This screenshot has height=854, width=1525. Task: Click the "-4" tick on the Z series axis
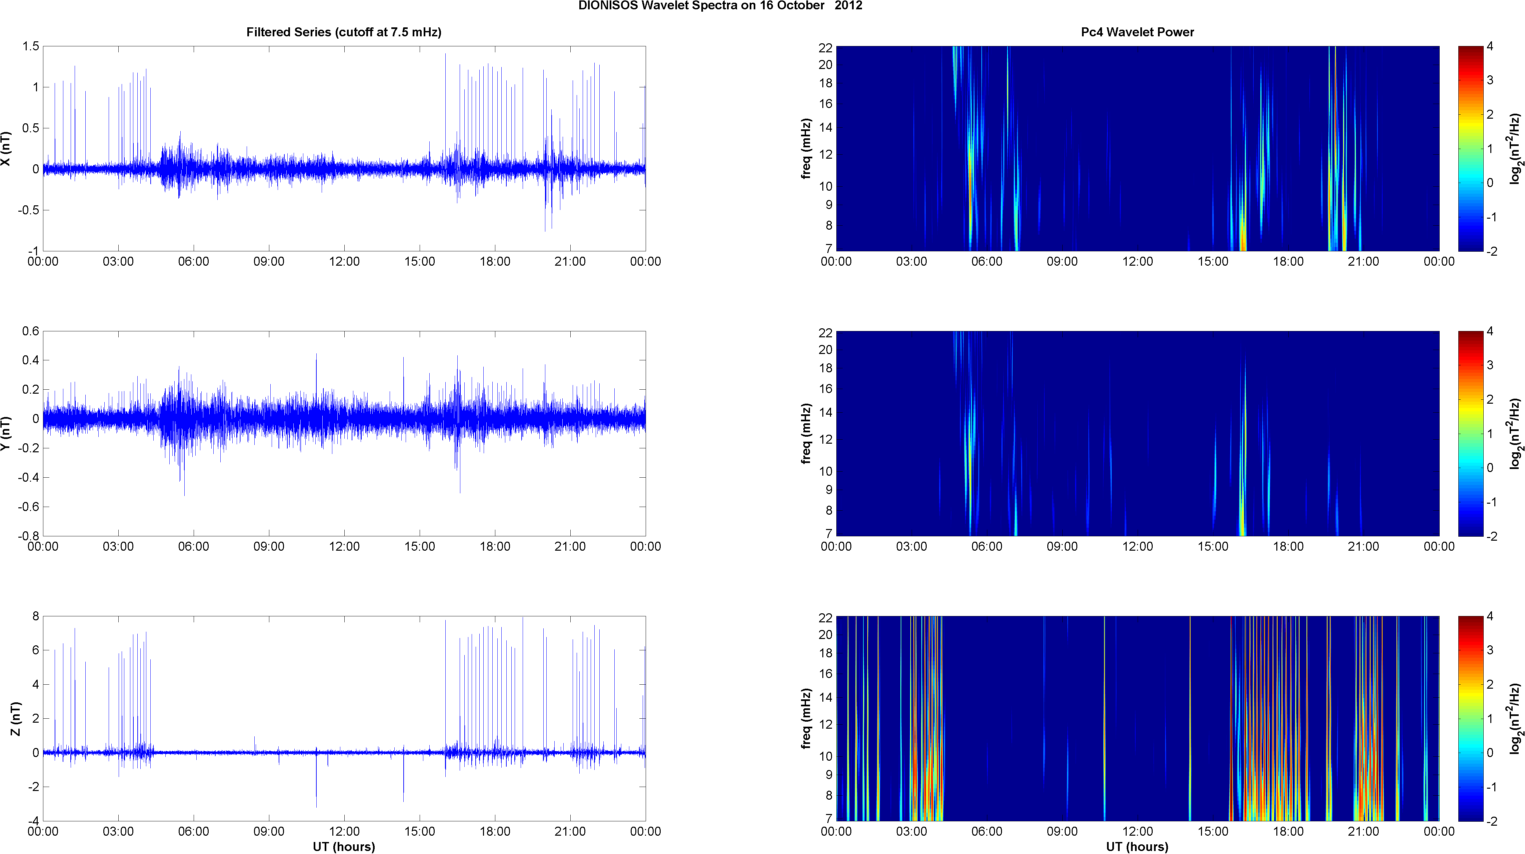[33, 821]
